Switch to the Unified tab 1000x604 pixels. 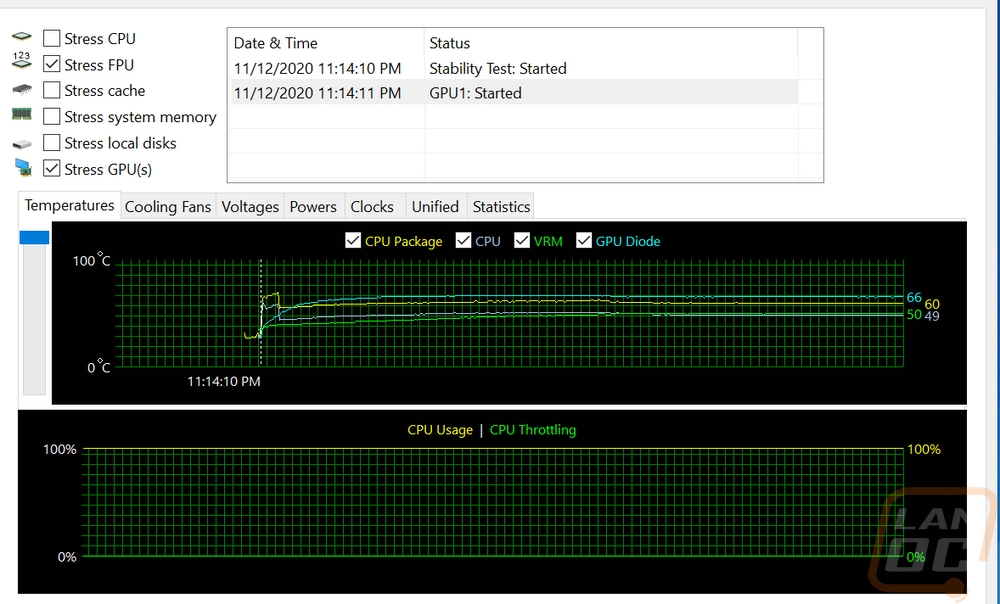tap(436, 207)
